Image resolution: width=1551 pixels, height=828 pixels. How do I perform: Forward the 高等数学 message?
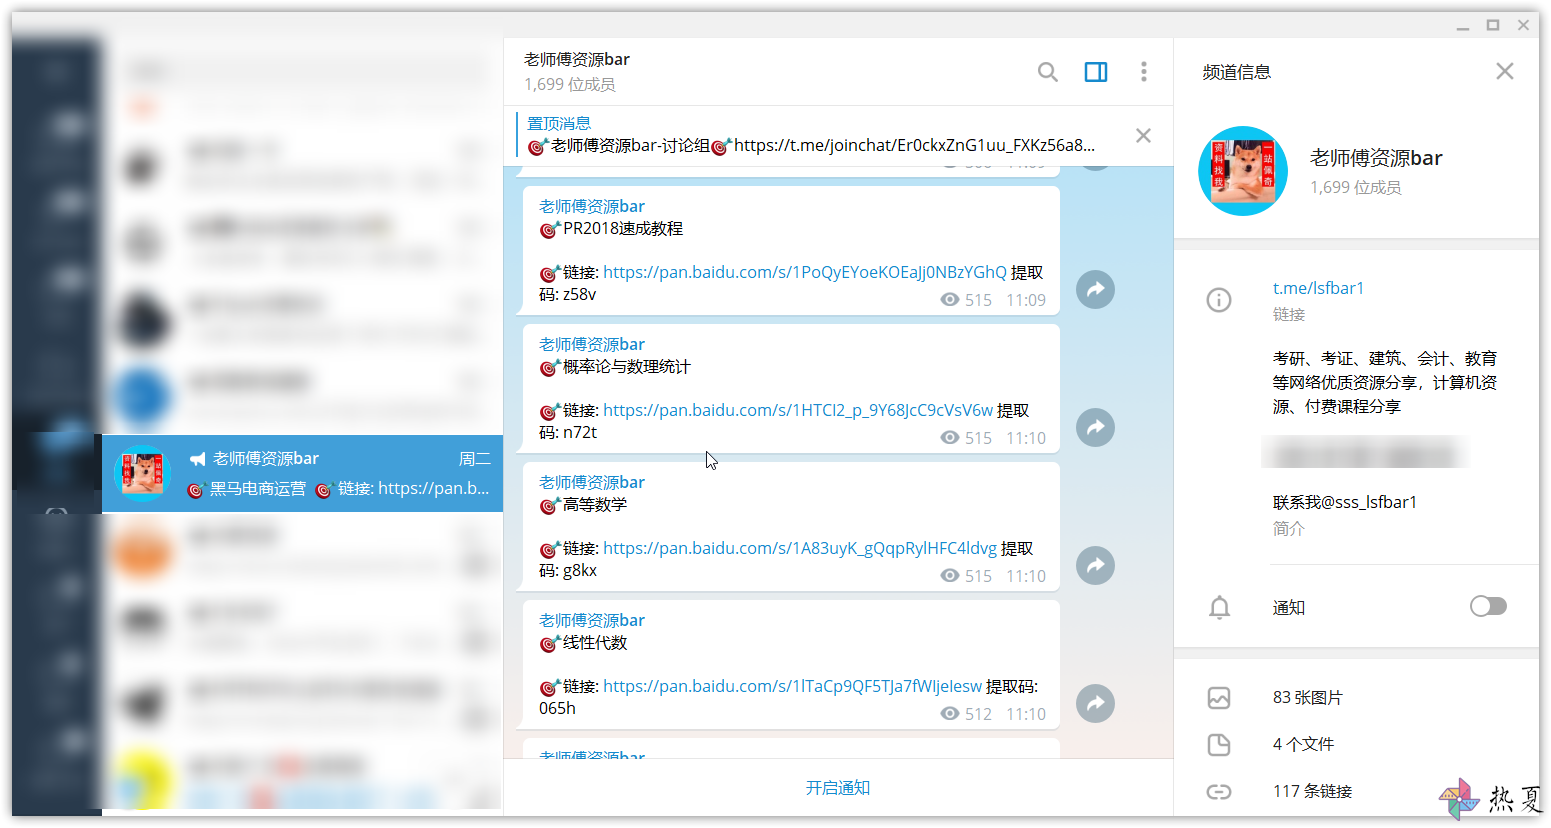click(1096, 566)
